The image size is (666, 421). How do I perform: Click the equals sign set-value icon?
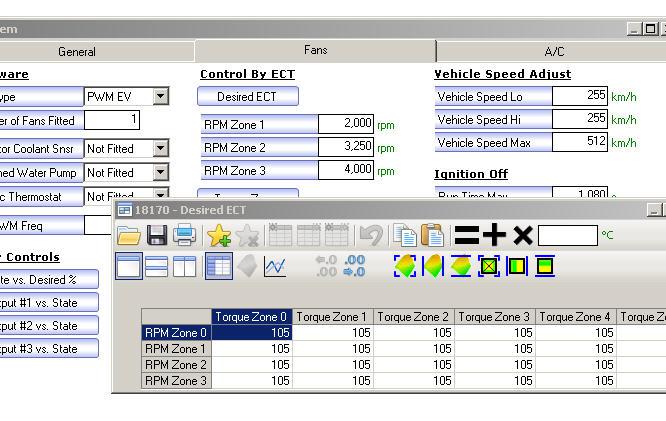pos(466,235)
